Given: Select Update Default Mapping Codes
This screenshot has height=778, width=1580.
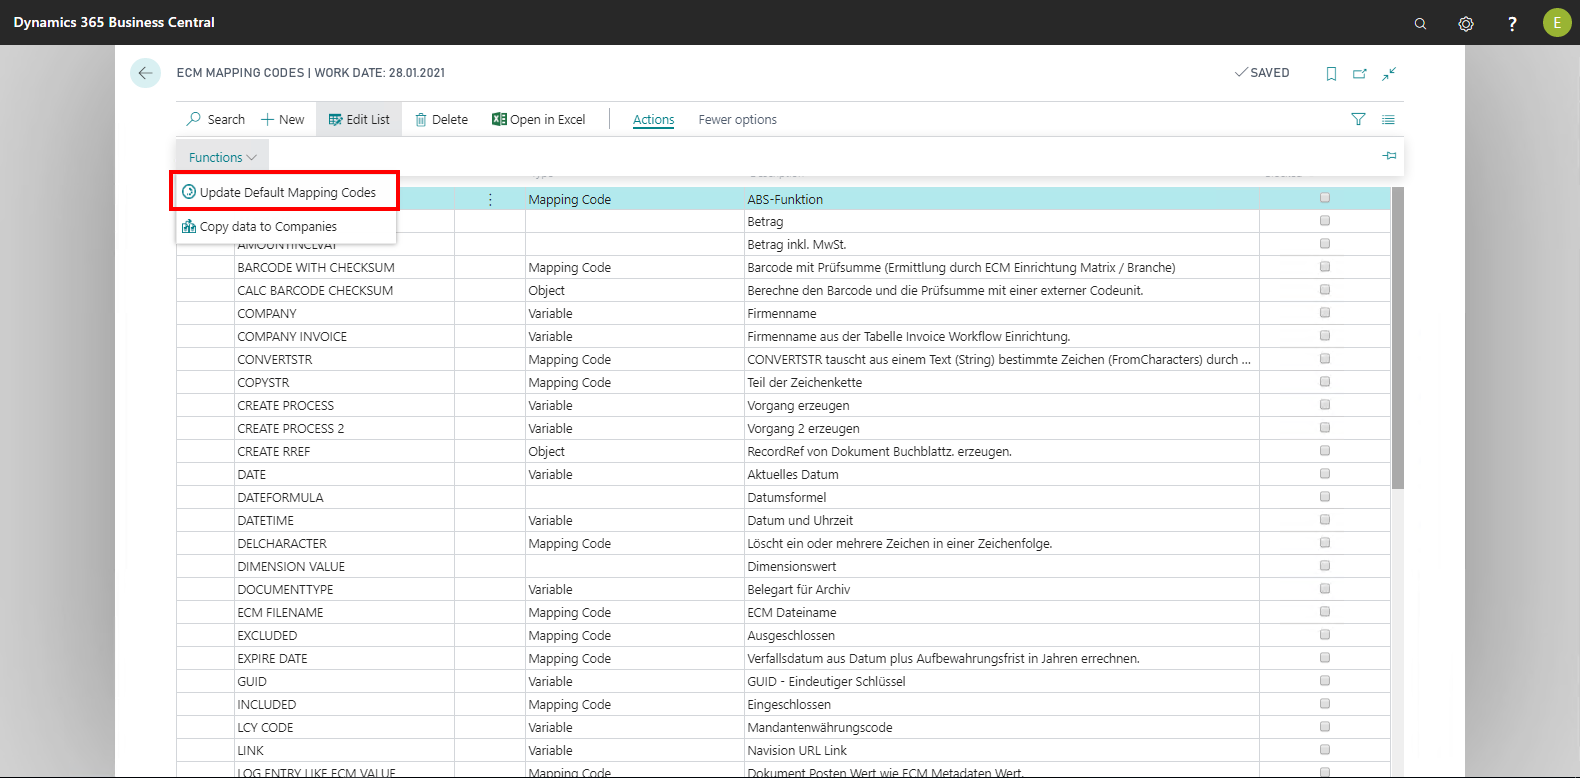Looking at the screenshot, I should tap(287, 193).
